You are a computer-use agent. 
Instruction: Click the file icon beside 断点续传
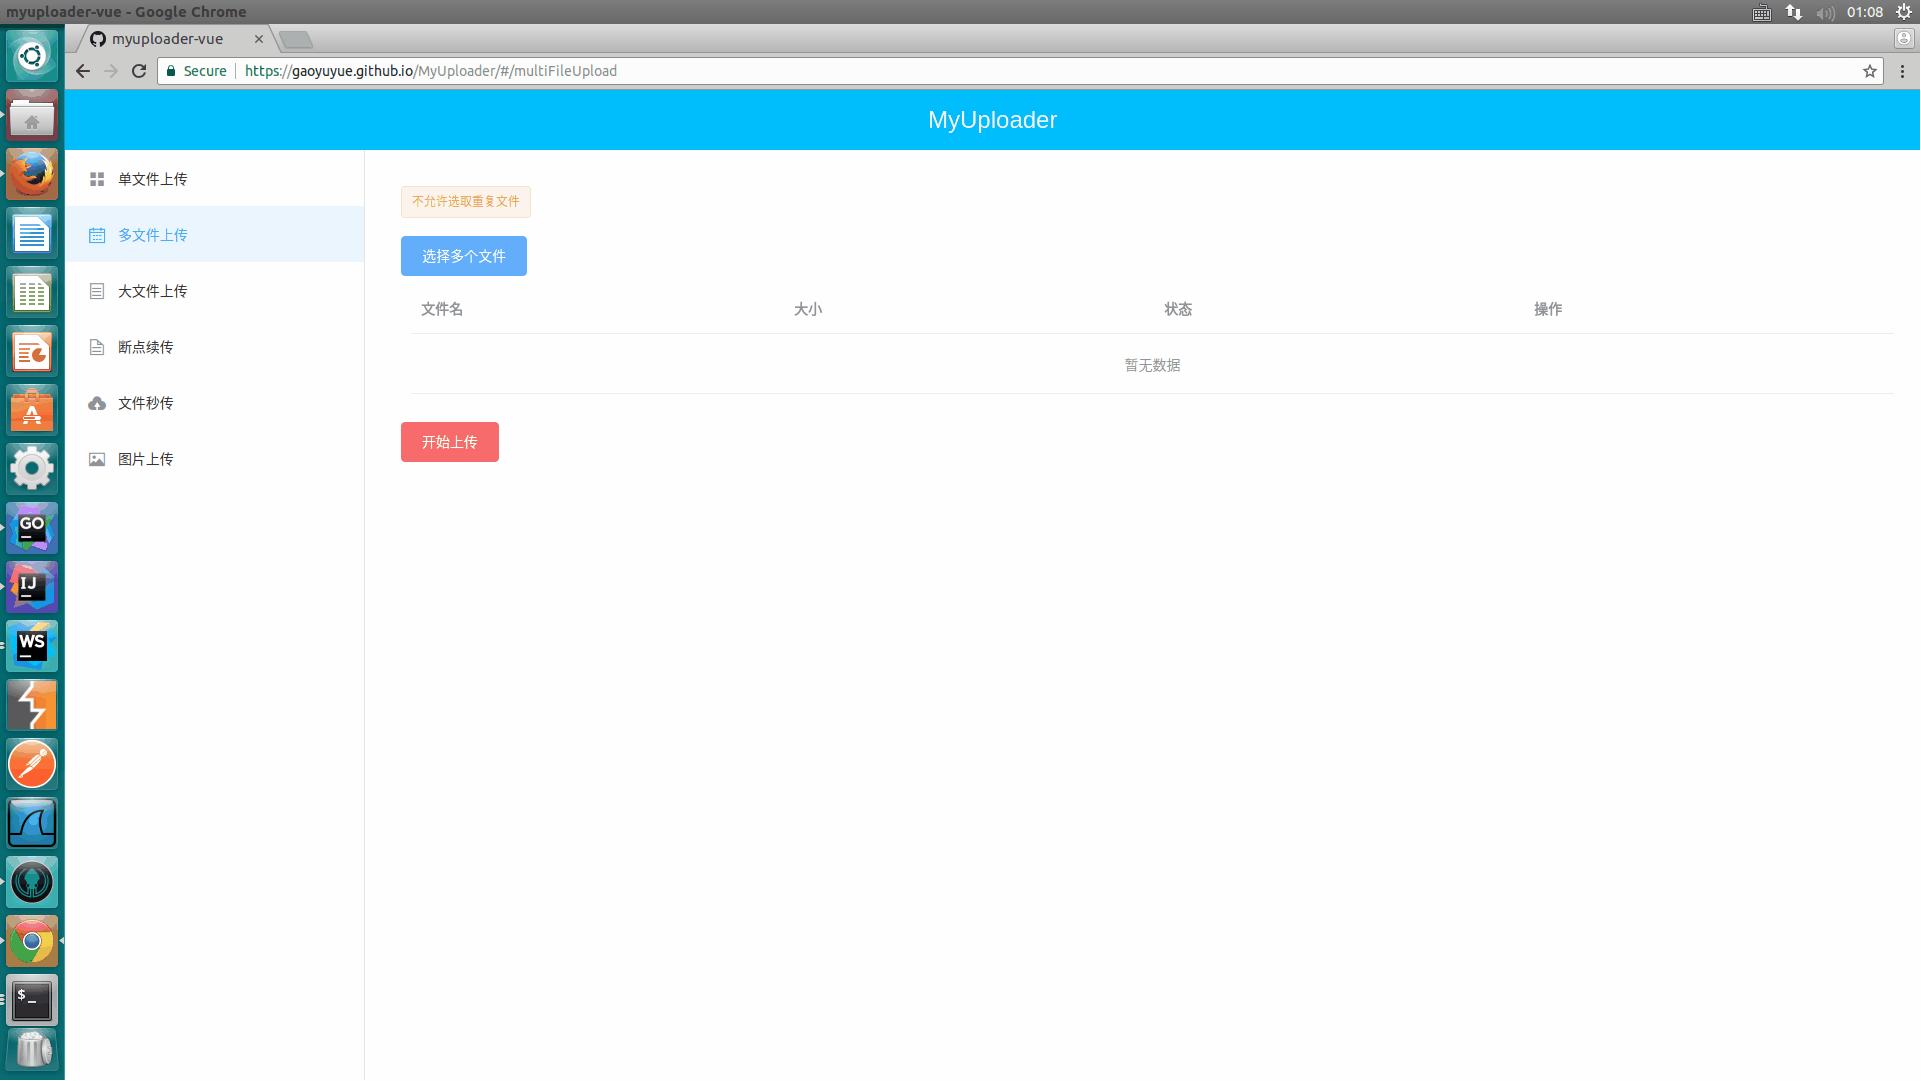[97, 347]
